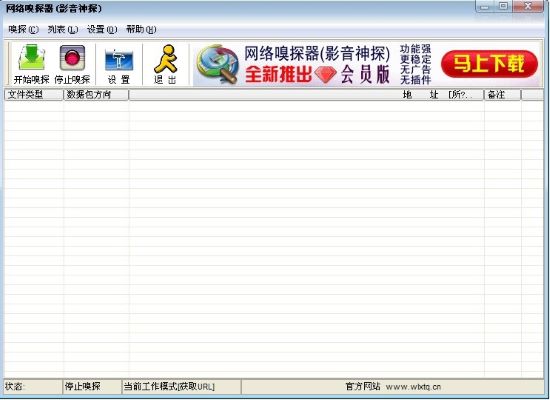Viewport: 550px width, 400px height.
Task: Click the 全新推出 会员版 banner text
Action: pyautogui.click(x=317, y=74)
